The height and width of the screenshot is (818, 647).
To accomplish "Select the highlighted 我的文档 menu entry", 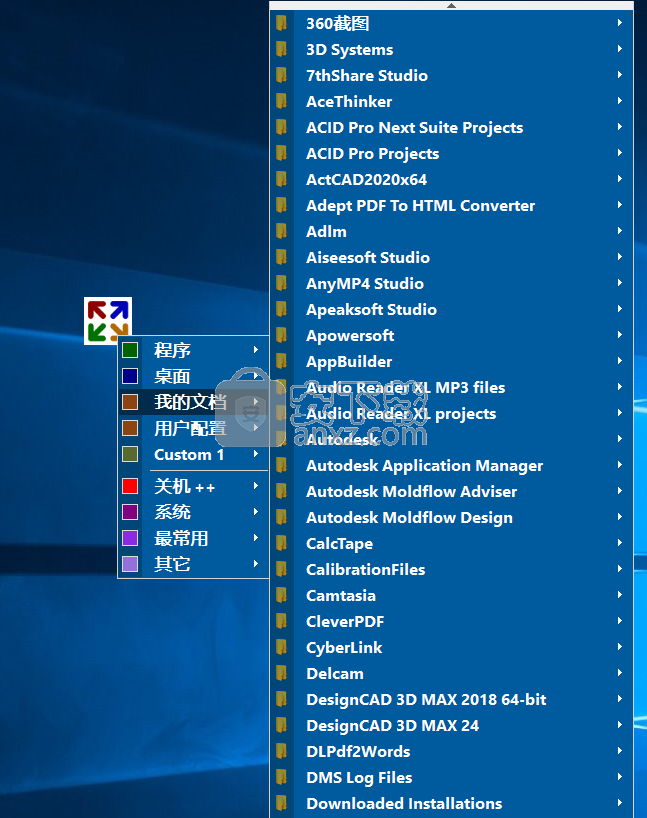I will [x=194, y=402].
